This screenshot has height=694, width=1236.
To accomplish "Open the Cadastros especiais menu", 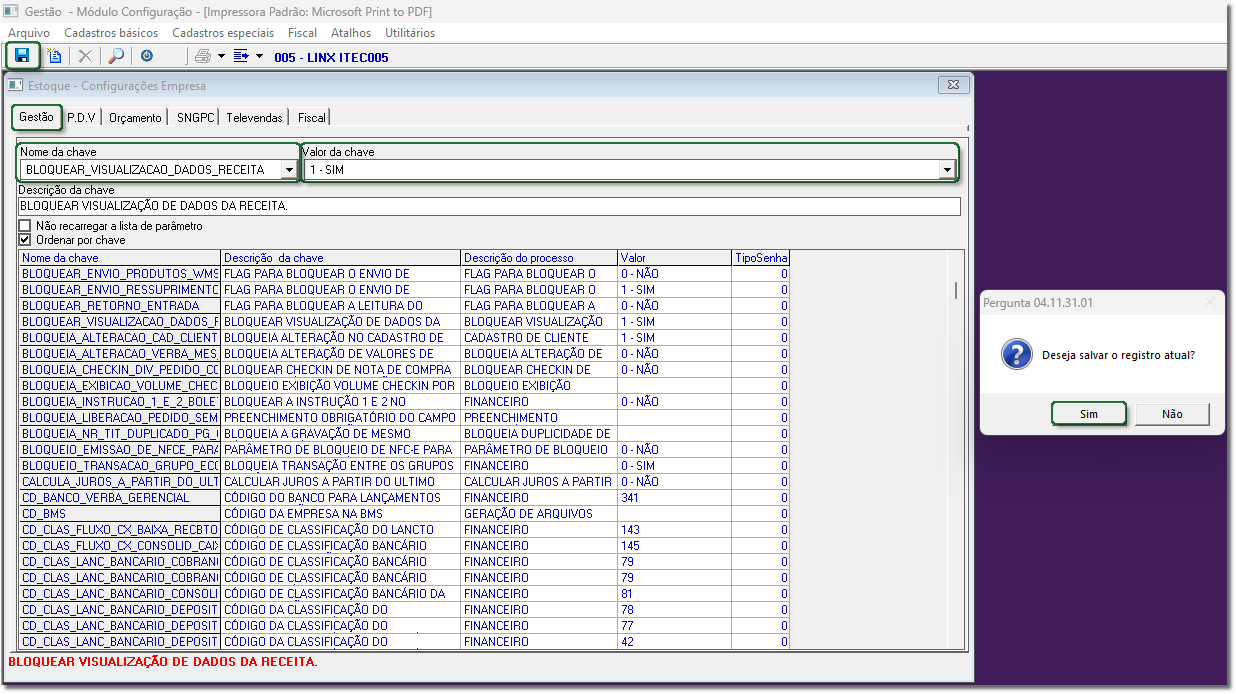I will click(x=223, y=33).
